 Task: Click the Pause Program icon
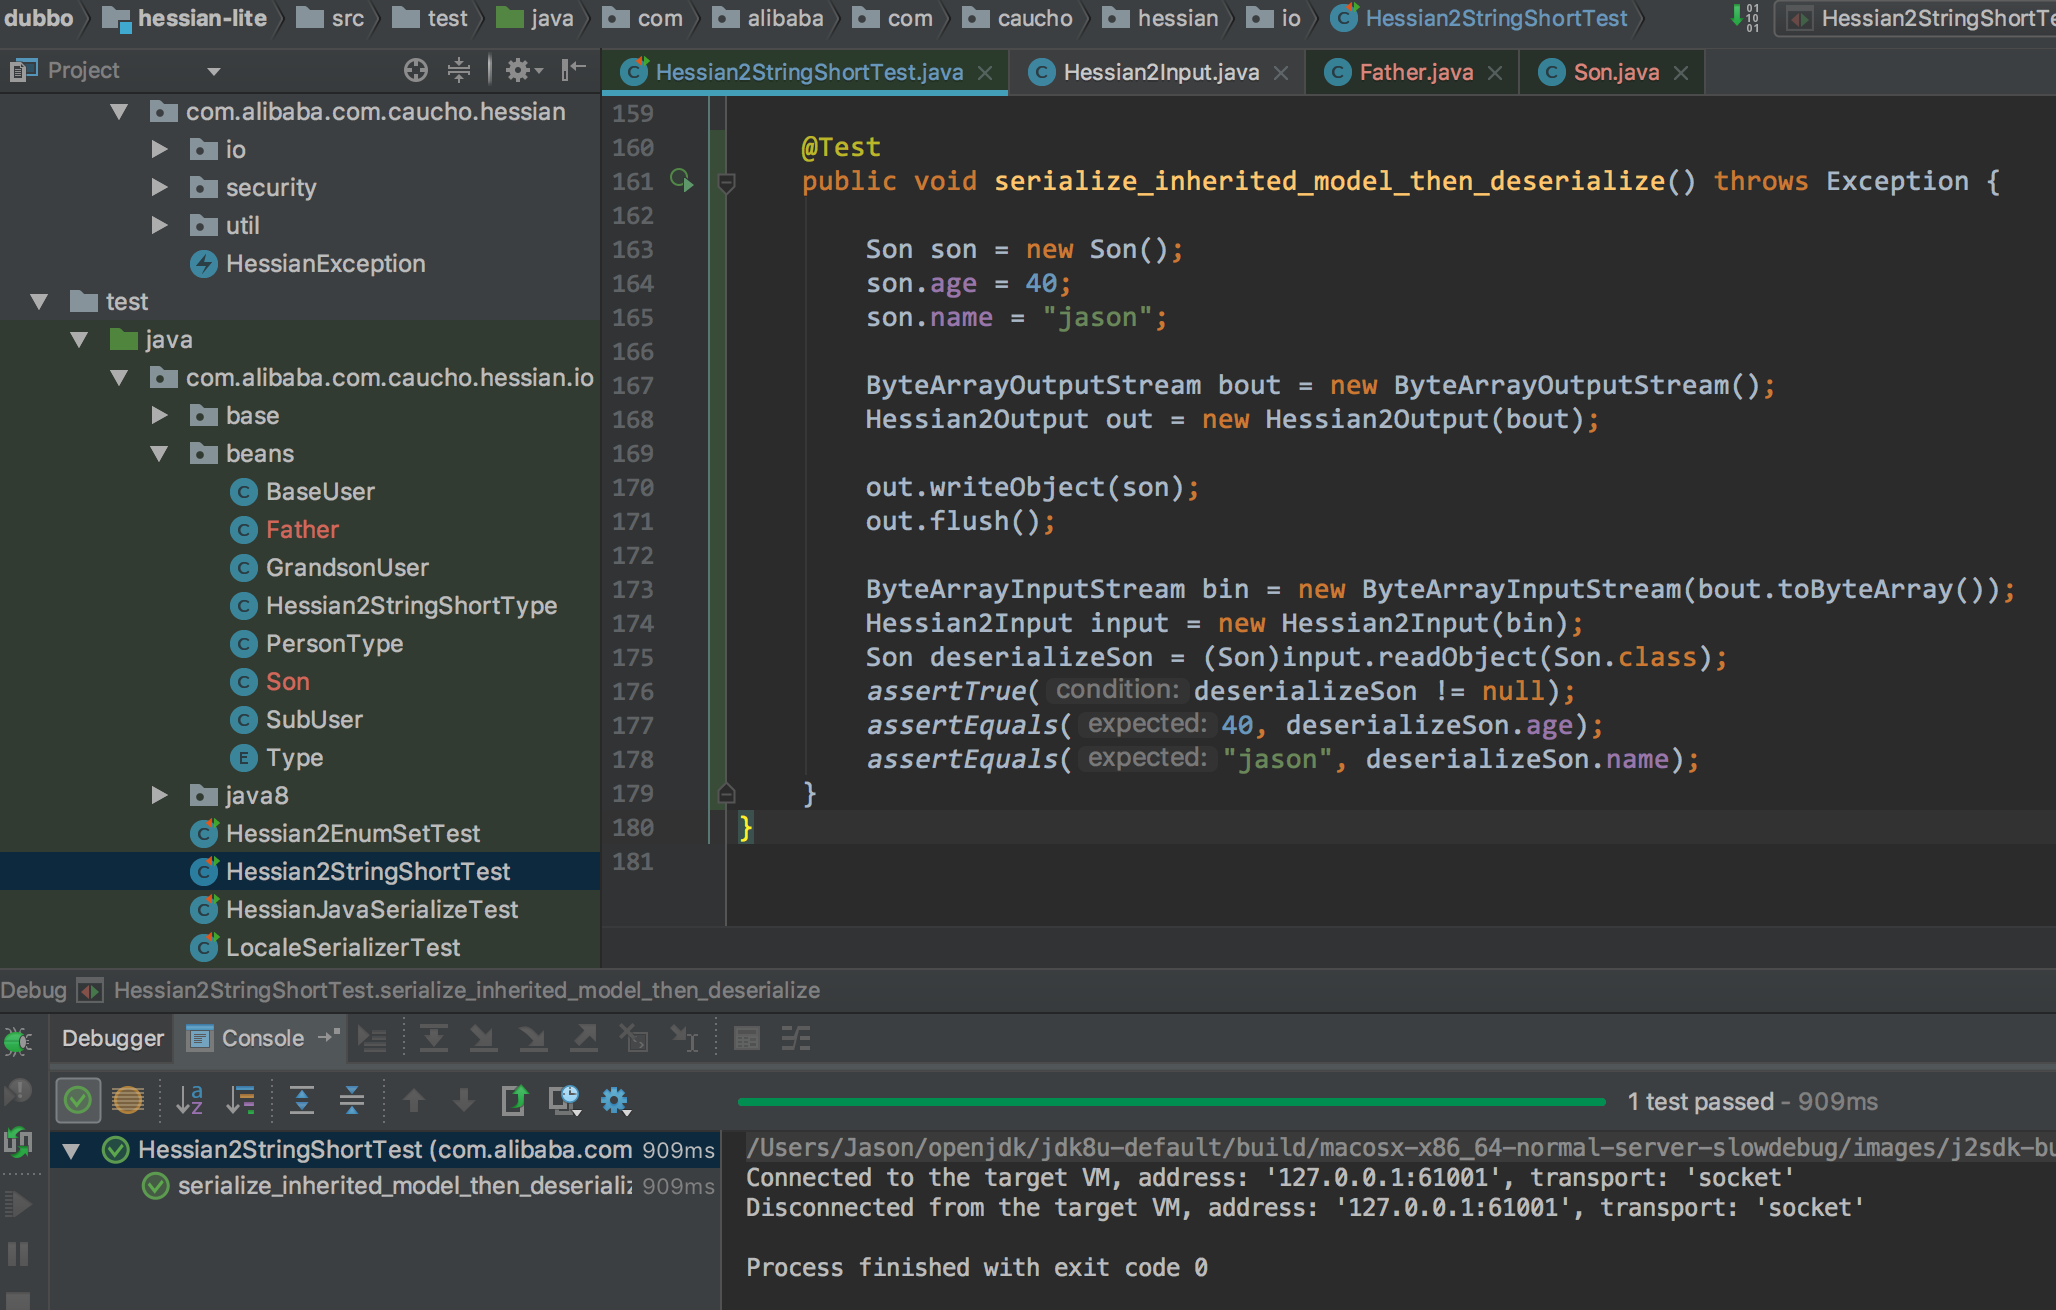click(x=18, y=1254)
